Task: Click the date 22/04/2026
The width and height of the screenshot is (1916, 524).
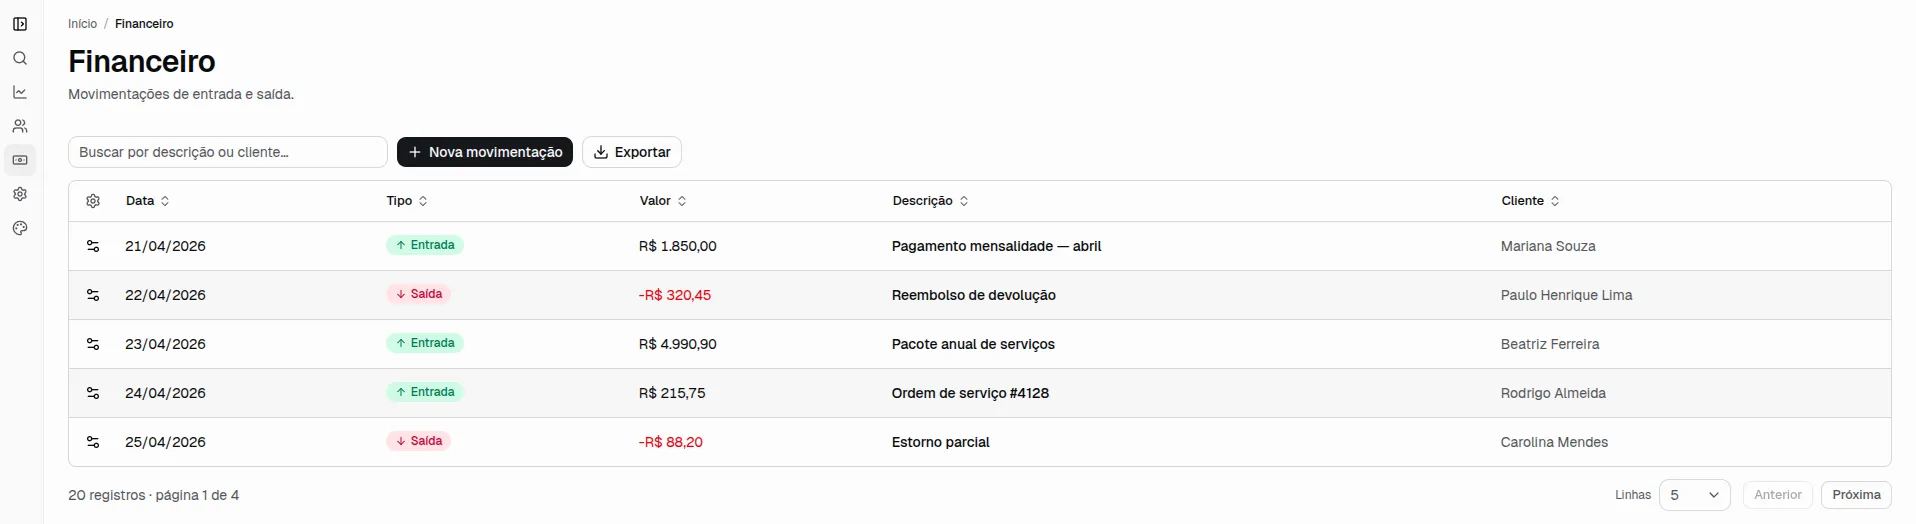Action: click(x=165, y=295)
